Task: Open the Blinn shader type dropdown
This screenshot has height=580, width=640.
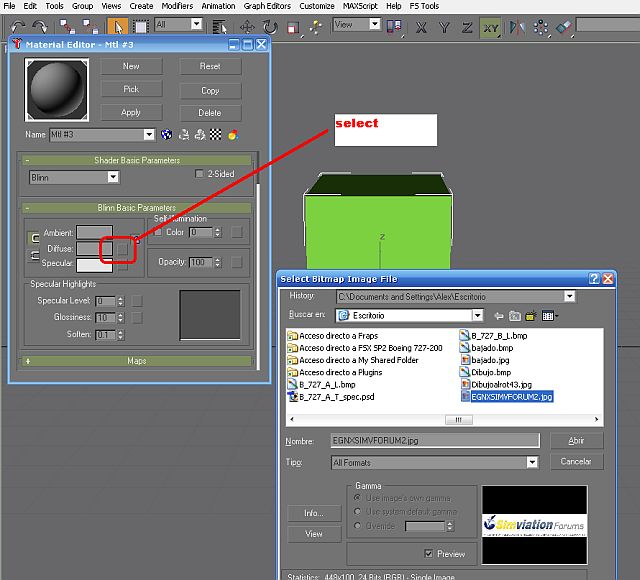Action: (x=113, y=177)
